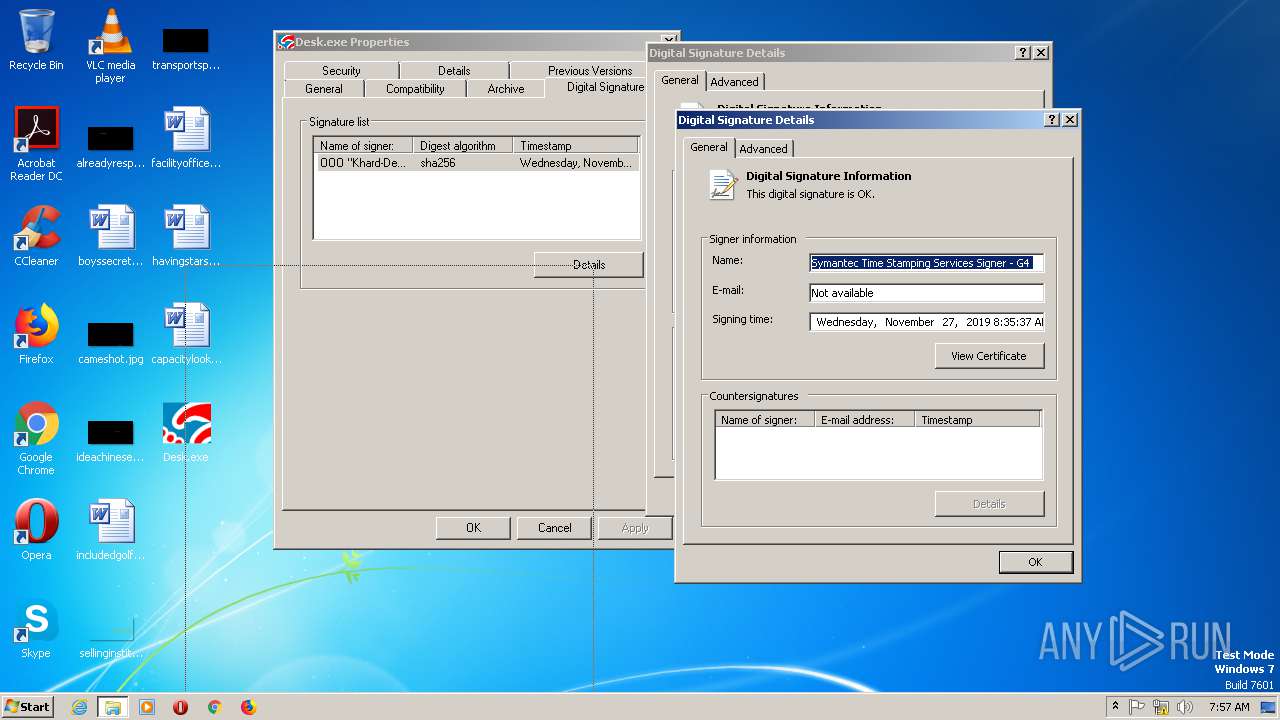The width and height of the screenshot is (1280, 720).
Task: Open Previous Versions tab
Action: (590, 71)
